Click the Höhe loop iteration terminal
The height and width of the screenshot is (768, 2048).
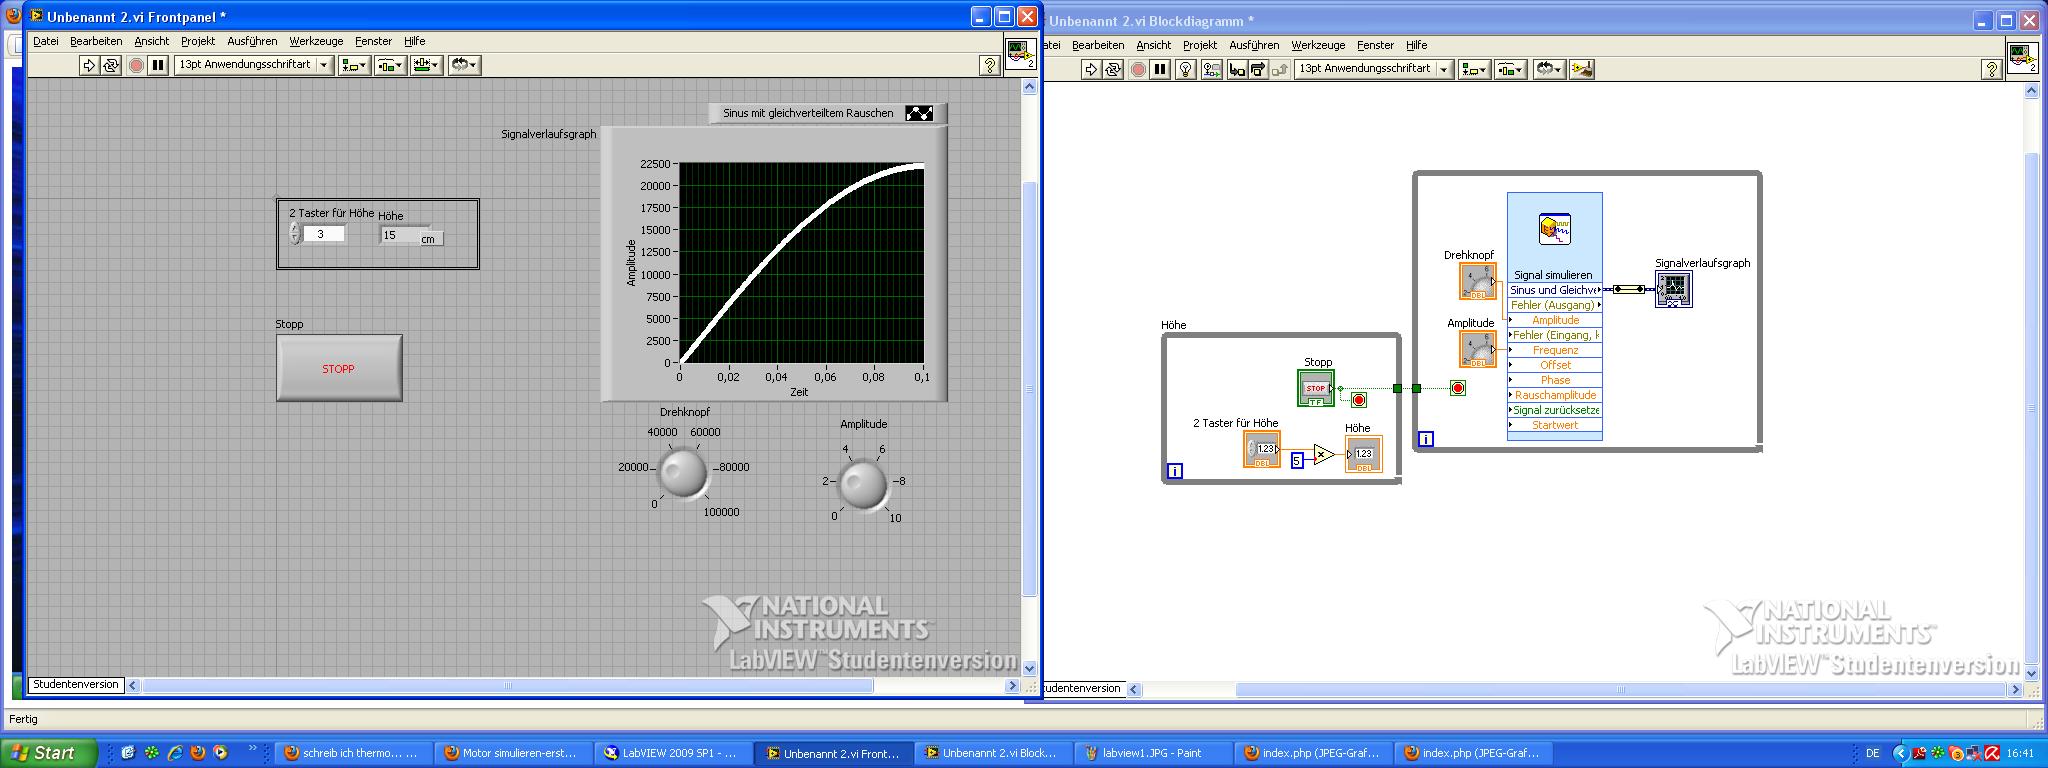click(x=1175, y=471)
